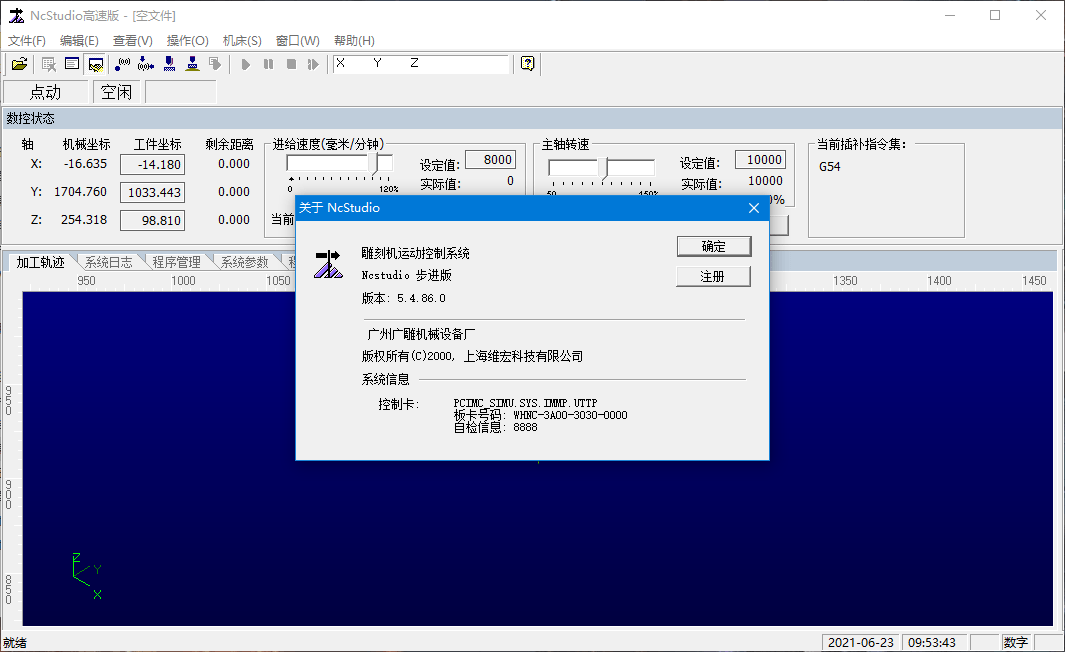Click the X machine coordinate -16.635
This screenshot has width=1065, height=652.
point(85,164)
